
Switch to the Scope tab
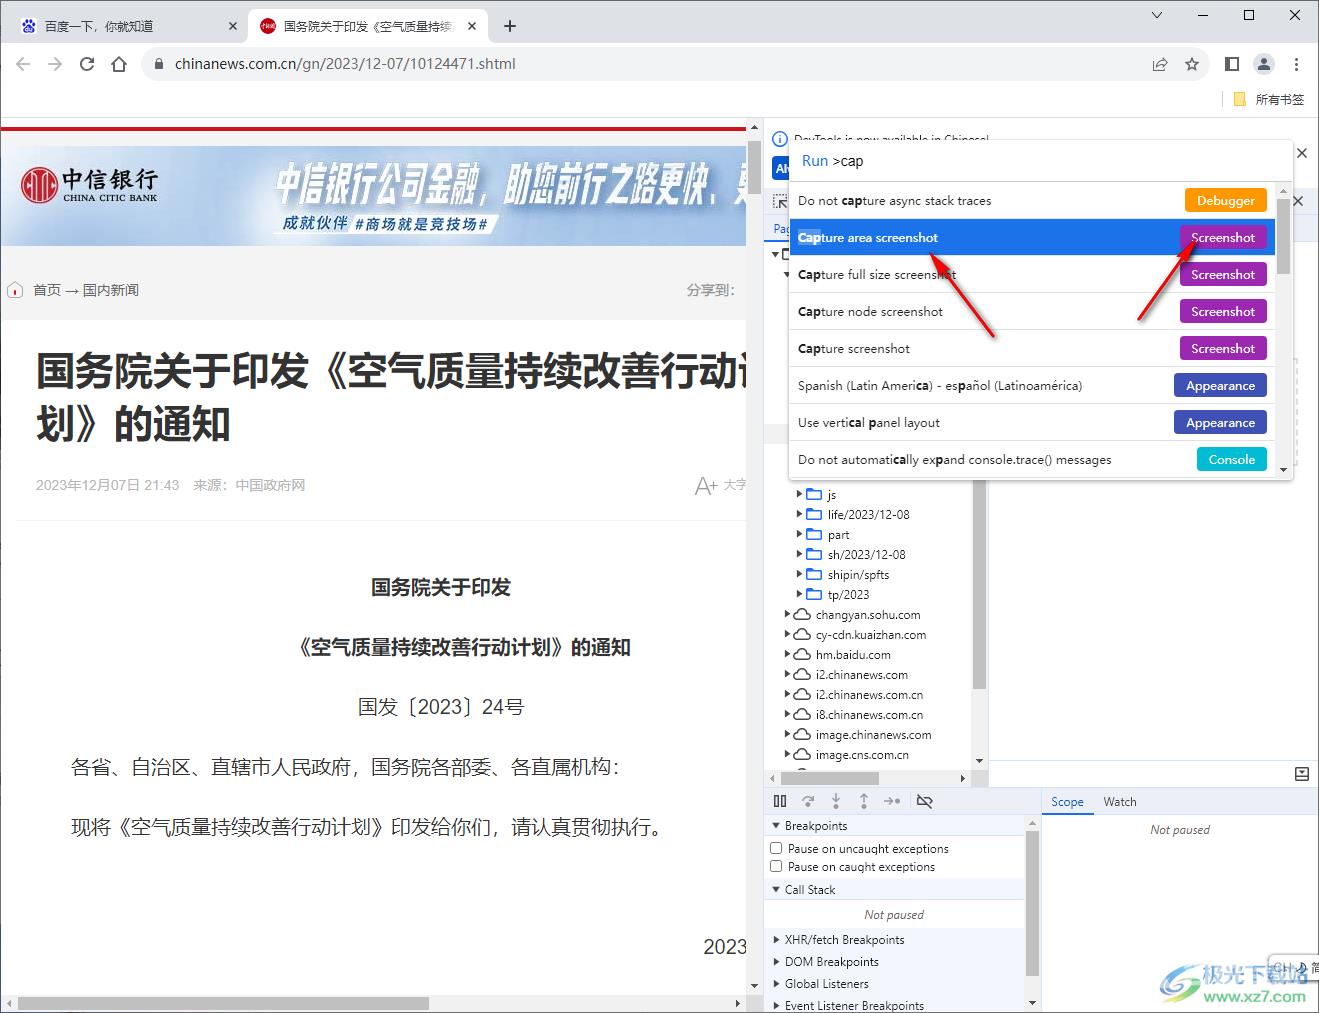[x=1067, y=801]
